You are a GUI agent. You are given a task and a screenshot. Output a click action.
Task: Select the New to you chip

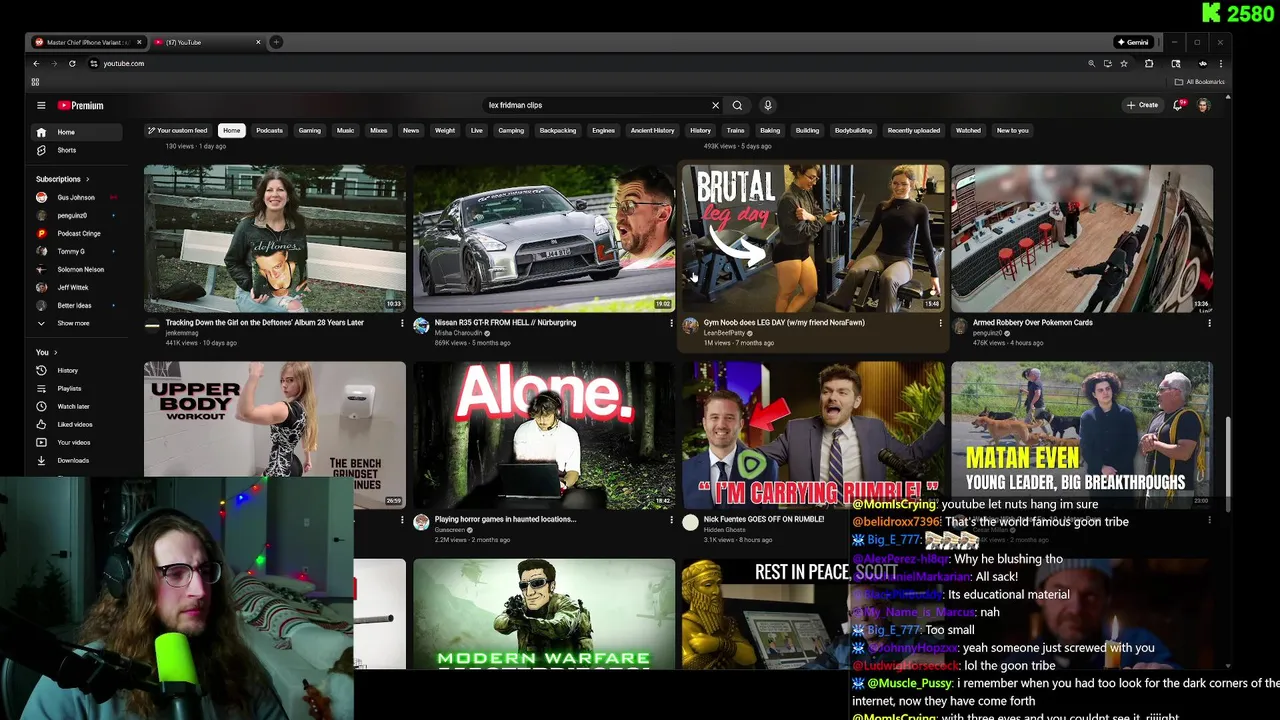tap(1012, 130)
